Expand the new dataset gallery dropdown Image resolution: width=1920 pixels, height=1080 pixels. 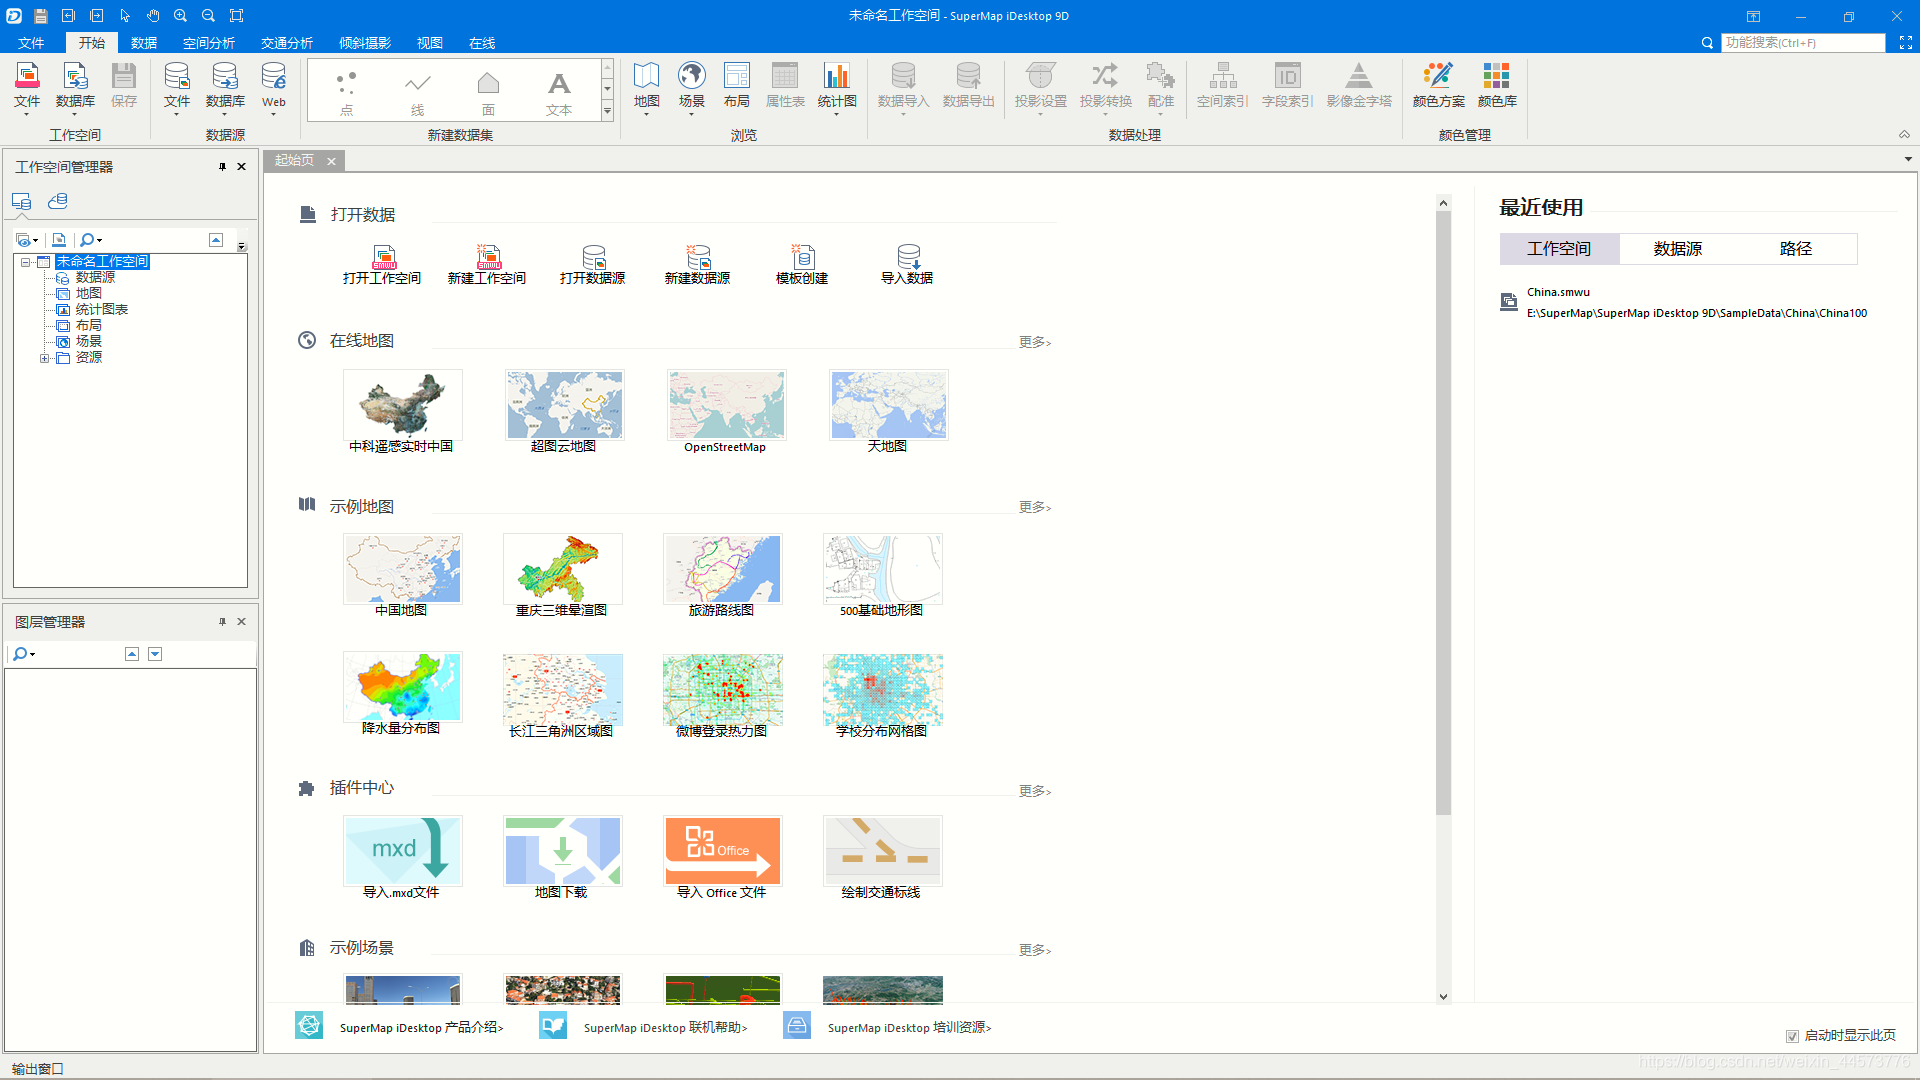pyautogui.click(x=607, y=112)
